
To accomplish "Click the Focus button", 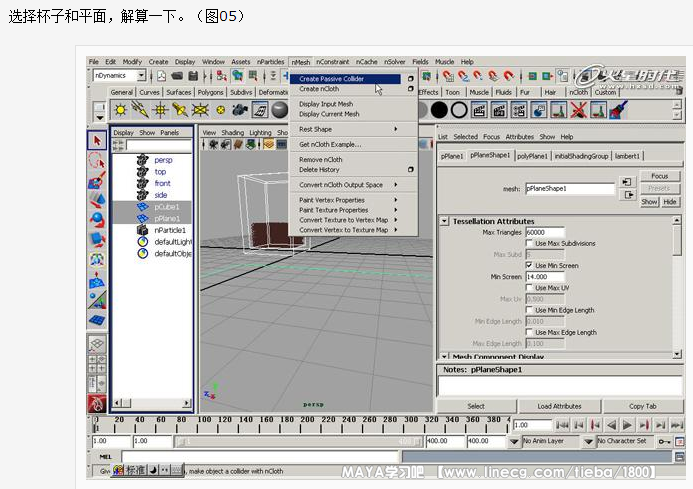I will [x=659, y=176].
